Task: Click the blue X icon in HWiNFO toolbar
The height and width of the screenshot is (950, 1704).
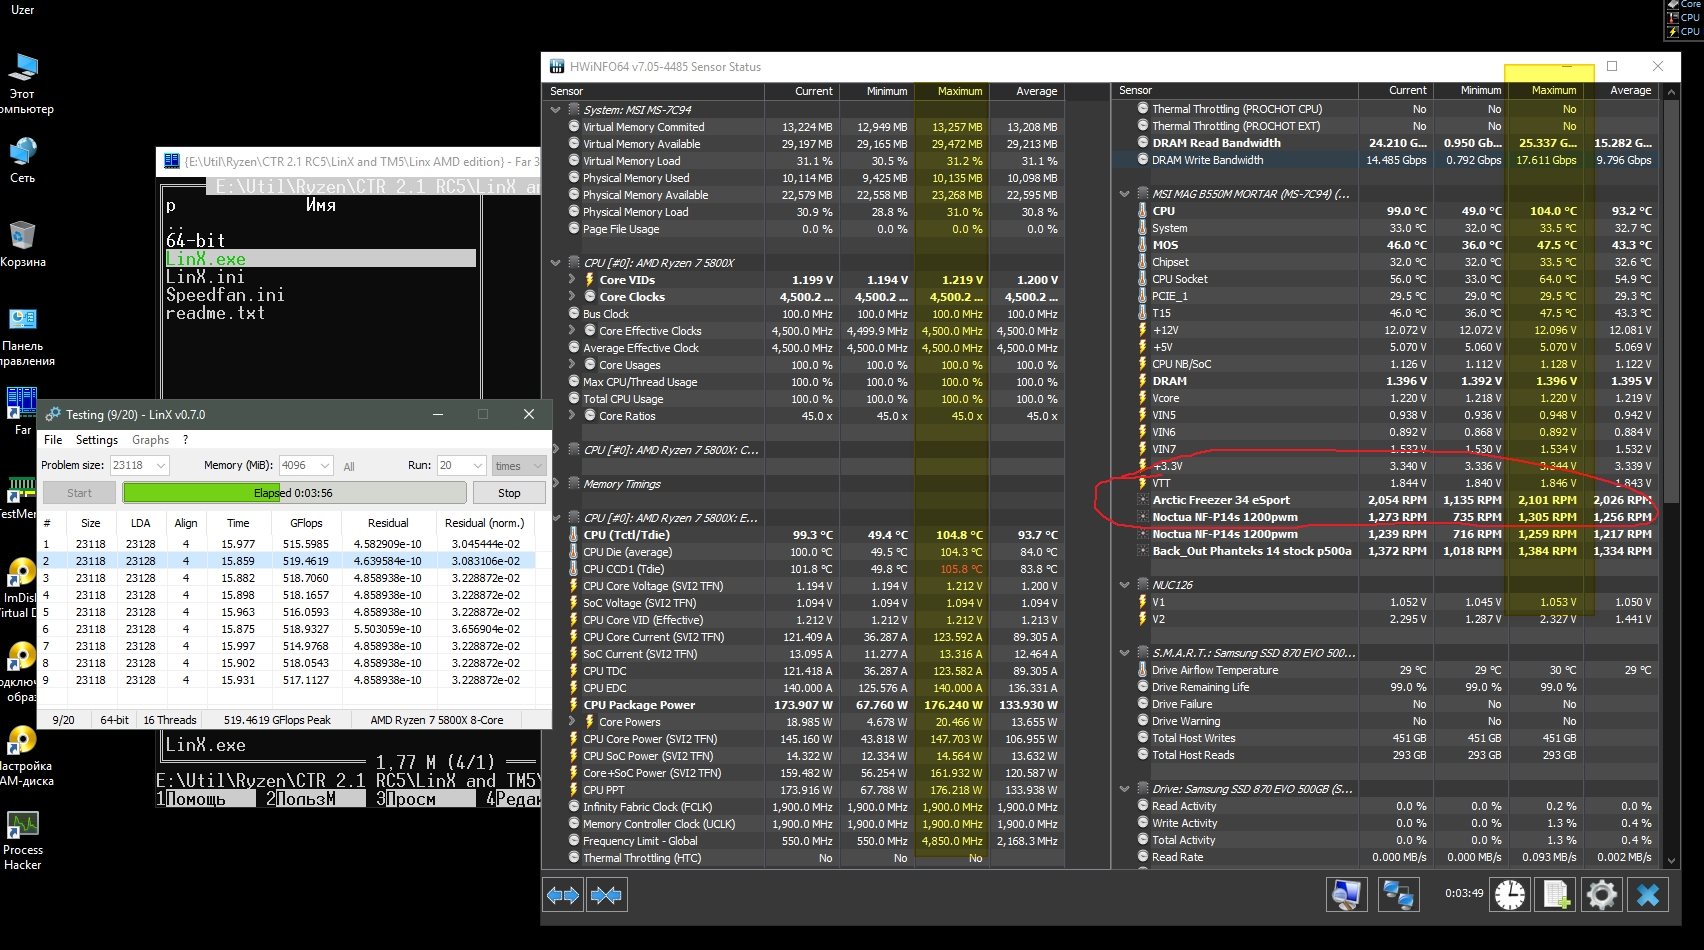Action: click(x=1648, y=894)
